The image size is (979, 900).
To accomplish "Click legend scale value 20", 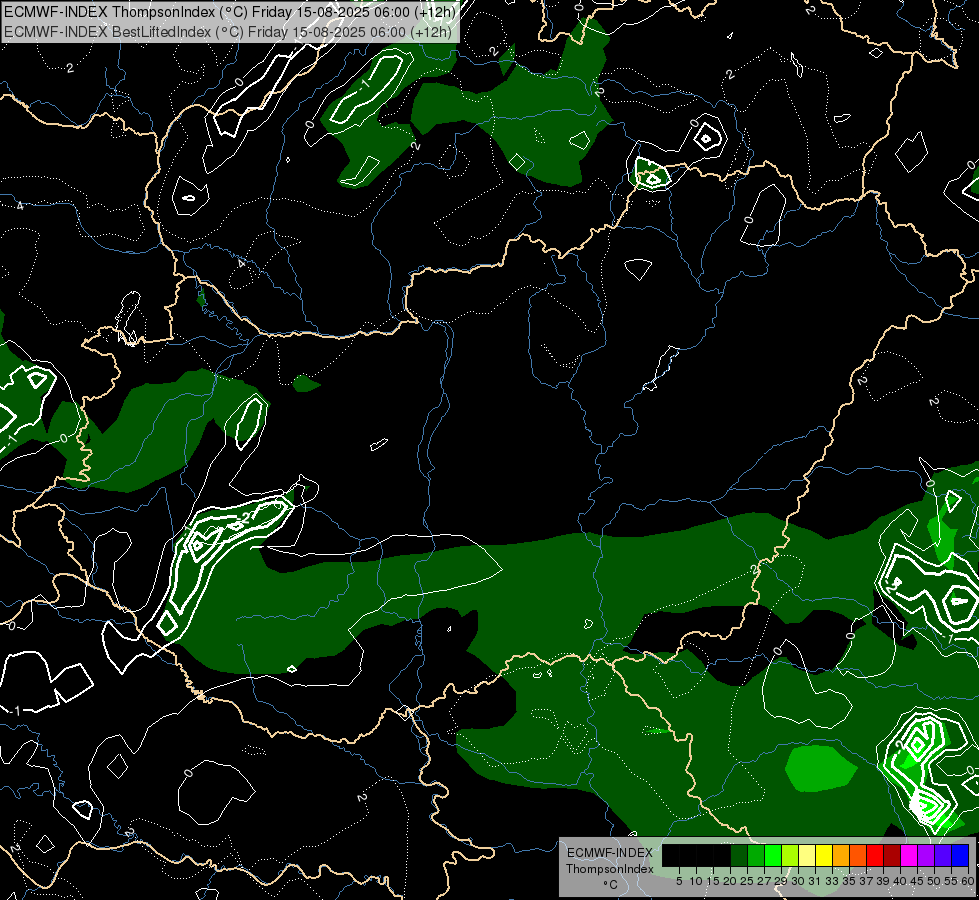I will coord(731,881).
